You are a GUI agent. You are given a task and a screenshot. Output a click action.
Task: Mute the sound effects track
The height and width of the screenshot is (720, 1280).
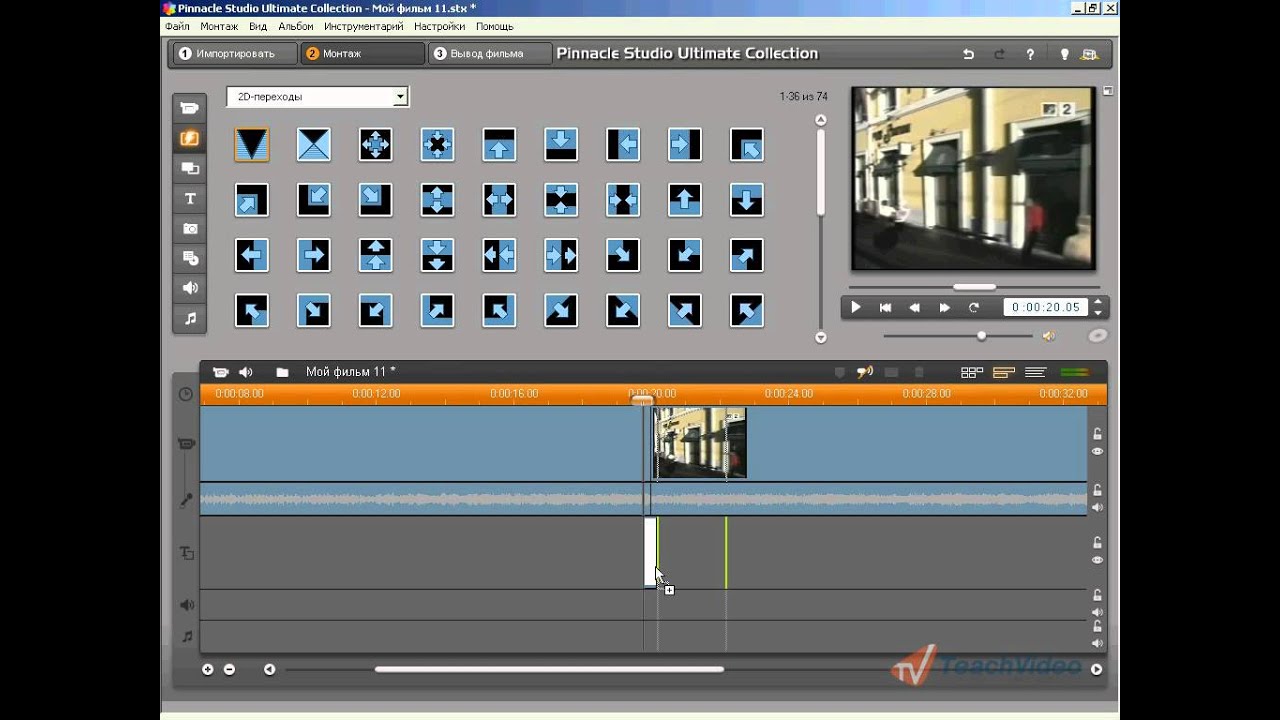coord(1097,612)
